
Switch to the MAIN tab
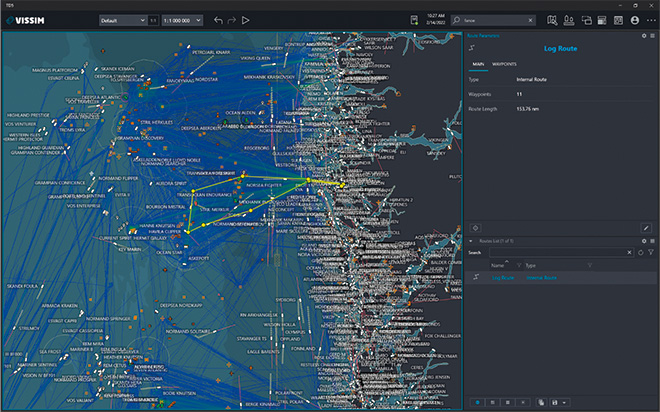478,64
